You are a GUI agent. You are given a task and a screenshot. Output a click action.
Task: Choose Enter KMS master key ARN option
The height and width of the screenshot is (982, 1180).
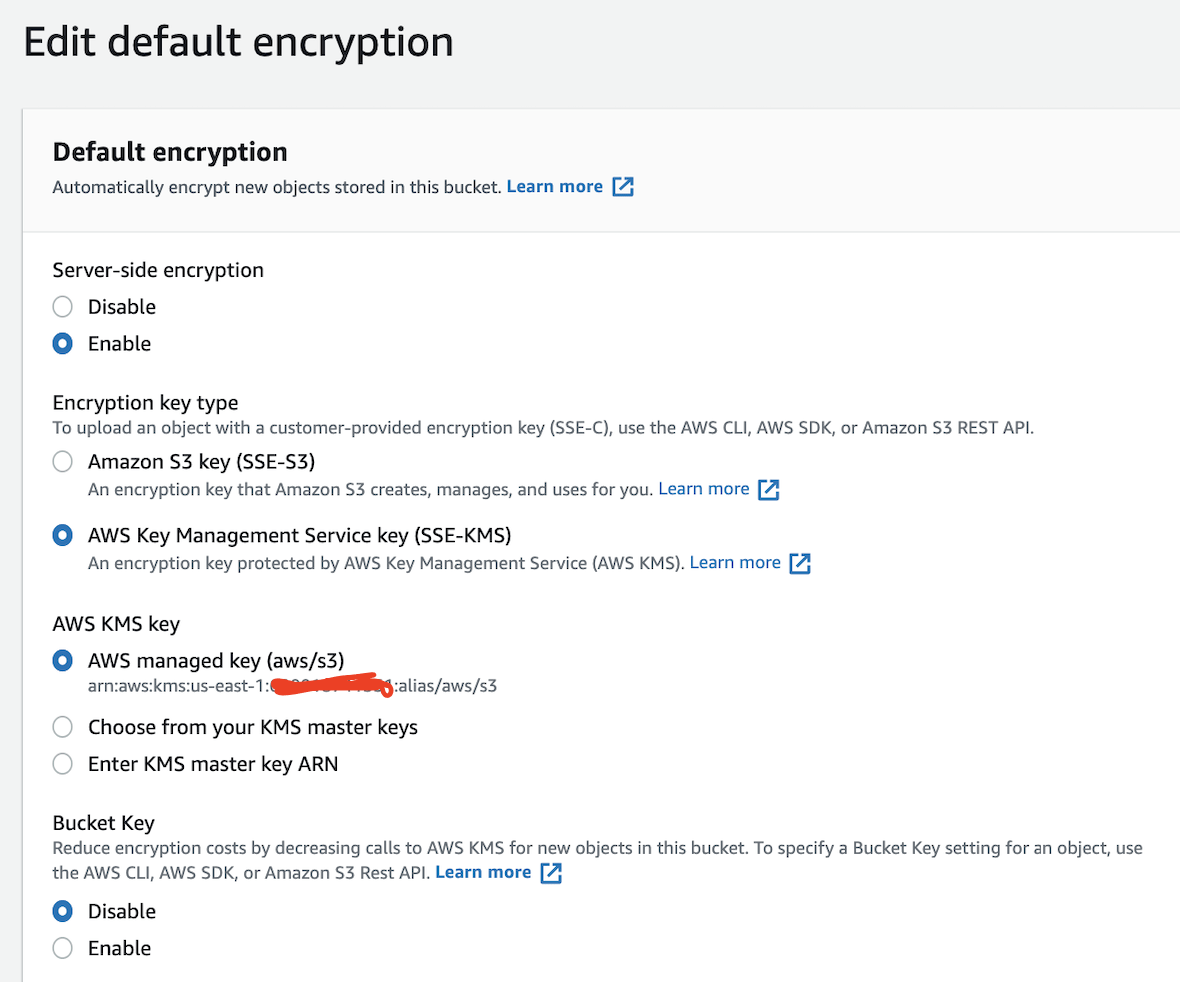coord(63,764)
